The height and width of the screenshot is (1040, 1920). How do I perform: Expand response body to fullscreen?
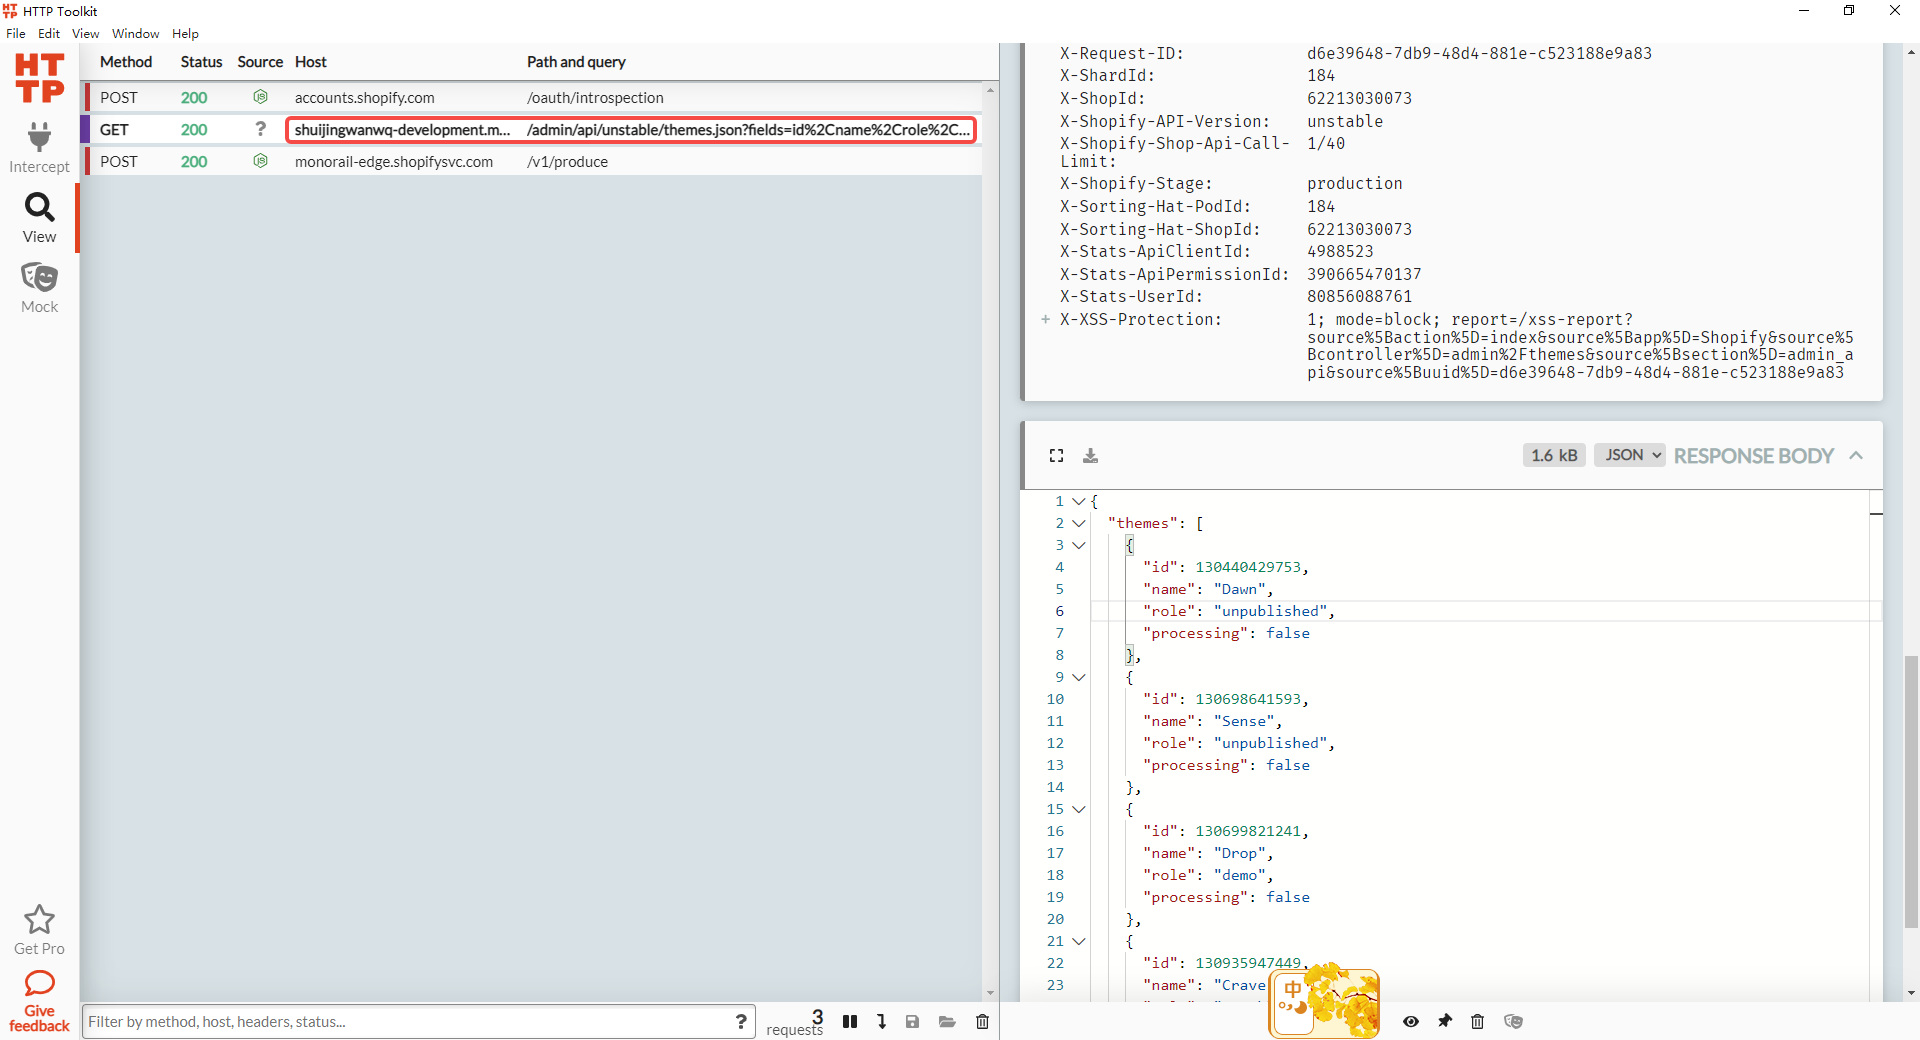point(1056,456)
